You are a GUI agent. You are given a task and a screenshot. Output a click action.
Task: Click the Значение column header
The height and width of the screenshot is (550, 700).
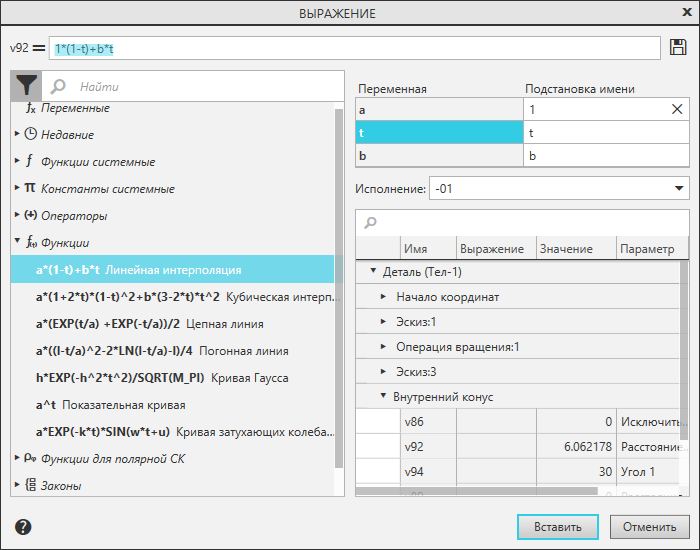(565, 249)
